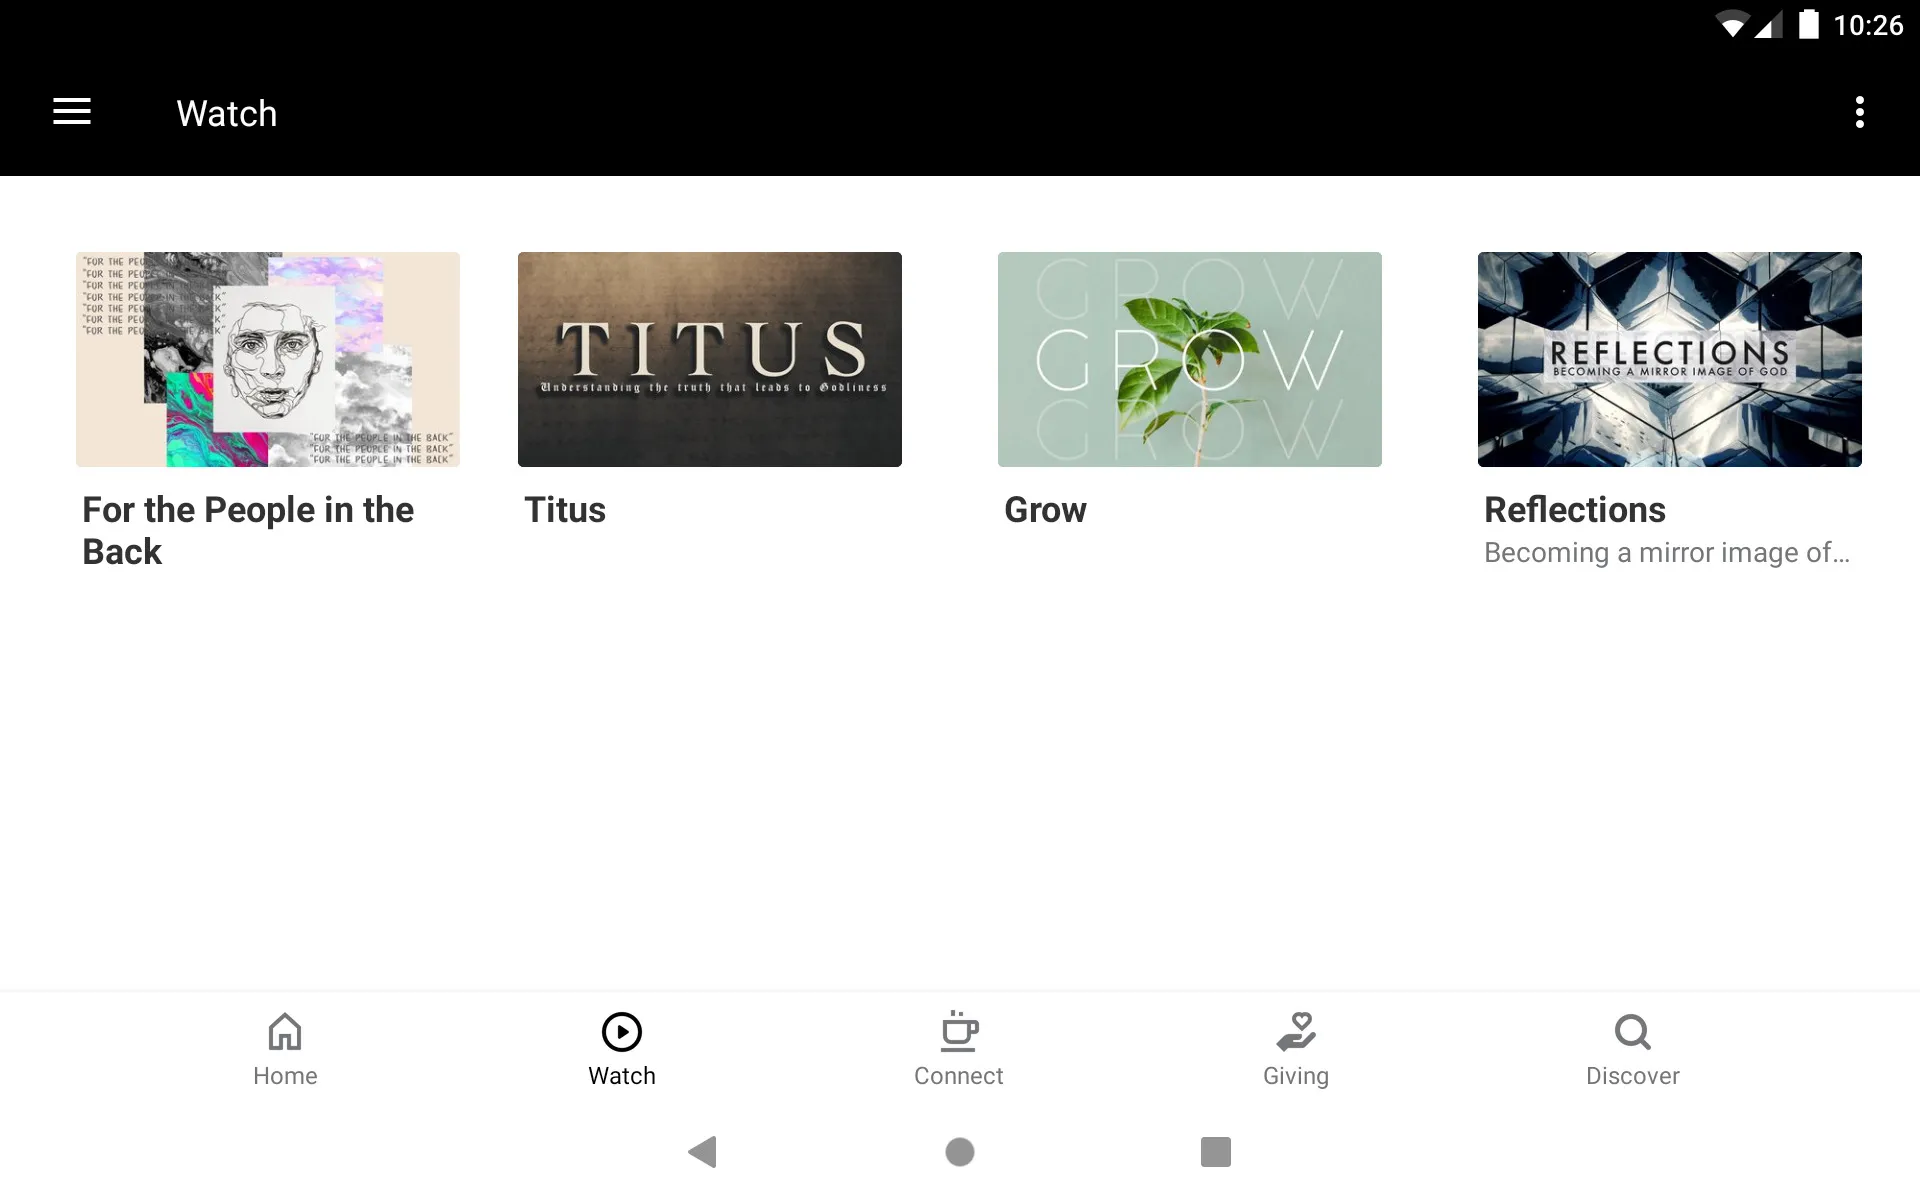Viewport: 1920px width, 1200px height.
Task: Open For the People in the Back series
Action: [x=267, y=359]
